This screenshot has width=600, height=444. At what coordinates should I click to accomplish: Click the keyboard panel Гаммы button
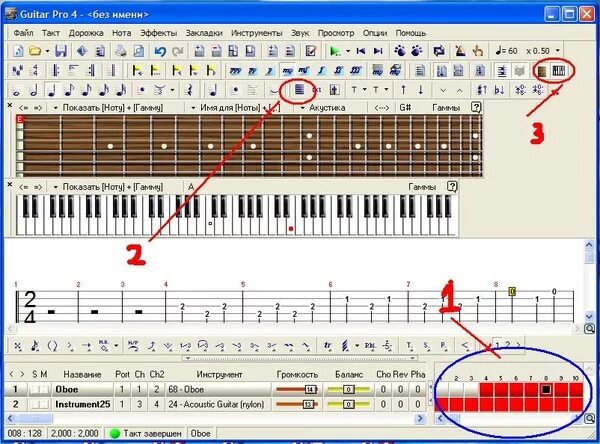[422, 187]
